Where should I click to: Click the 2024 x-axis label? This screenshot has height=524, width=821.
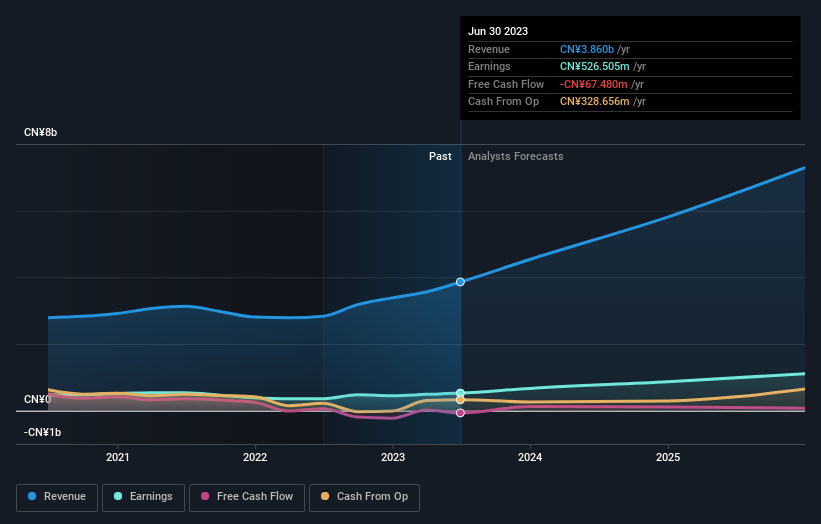click(x=530, y=458)
